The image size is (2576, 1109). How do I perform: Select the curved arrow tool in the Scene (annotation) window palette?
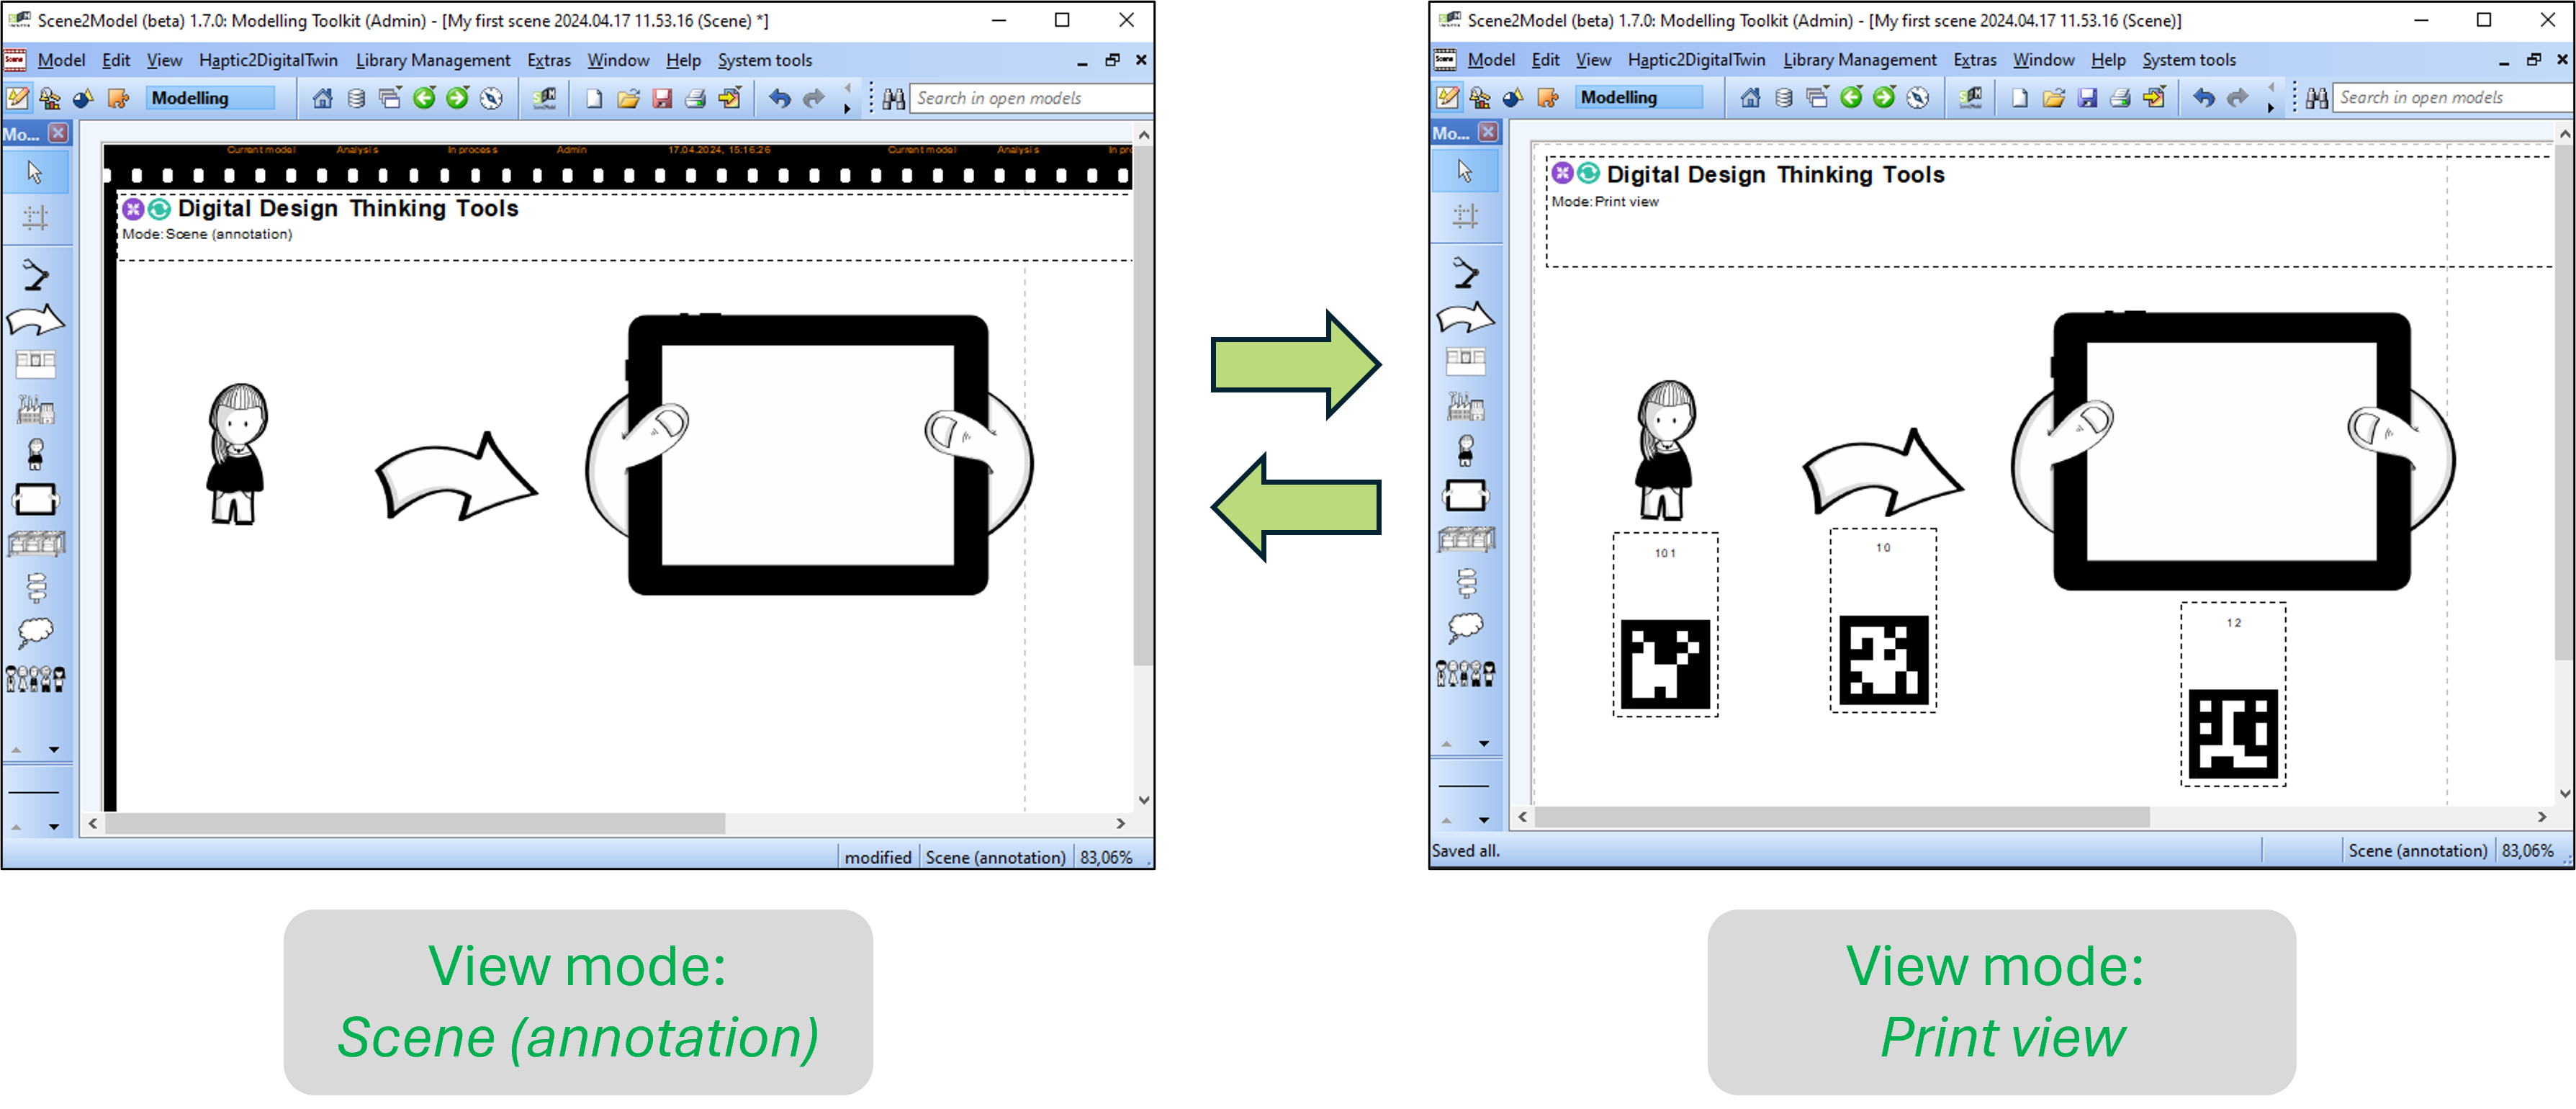click(x=35, y=320)
